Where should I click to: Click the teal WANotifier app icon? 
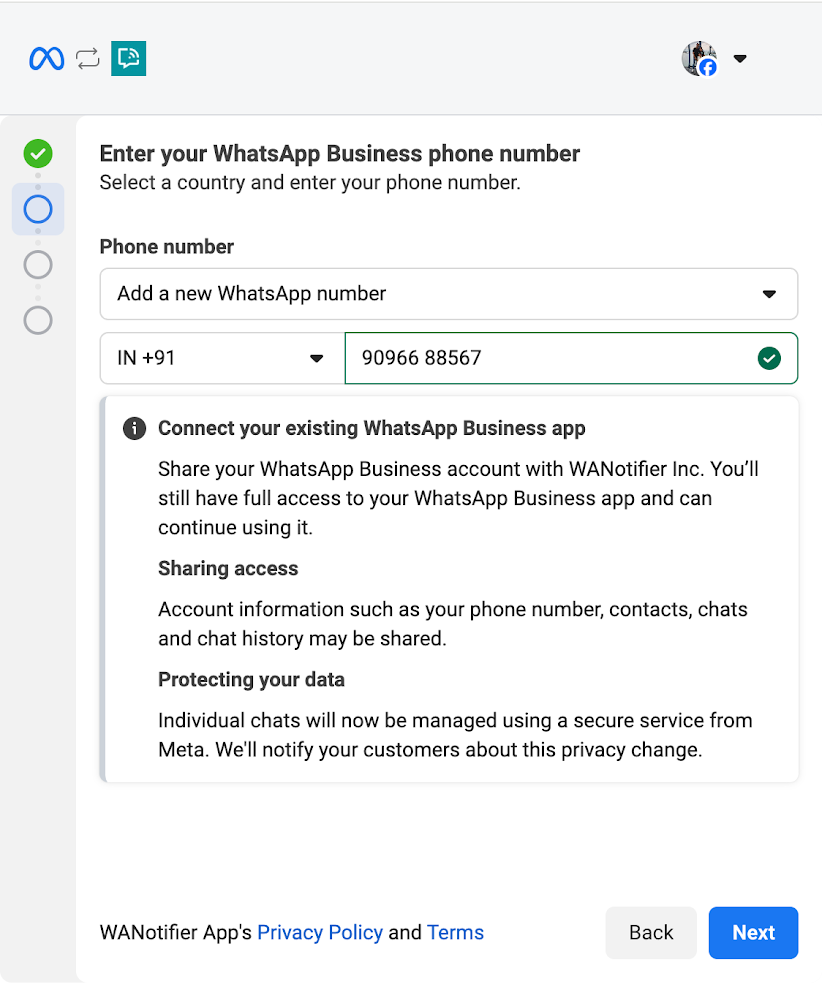pyautogui.click(x=128, y=59)
